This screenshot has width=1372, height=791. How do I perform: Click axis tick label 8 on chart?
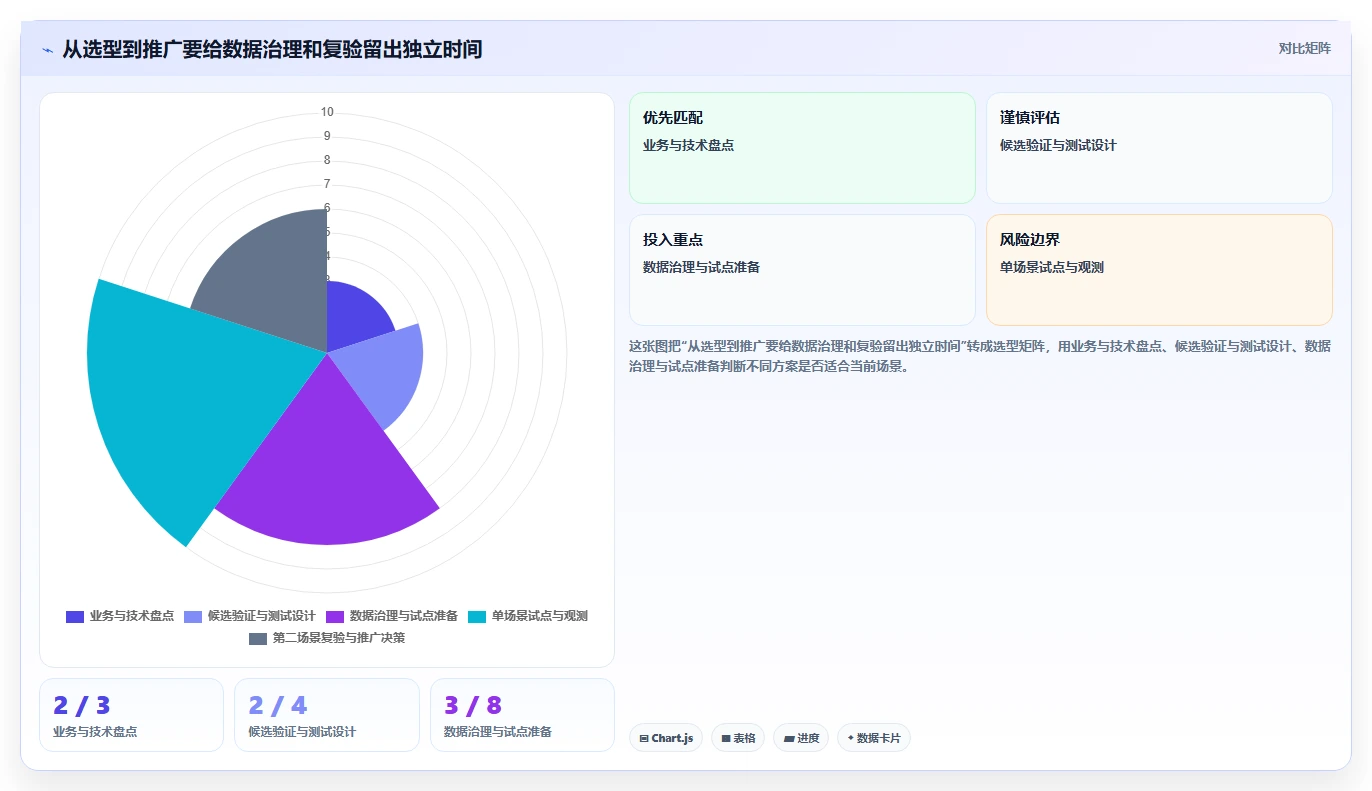[327, 160]
